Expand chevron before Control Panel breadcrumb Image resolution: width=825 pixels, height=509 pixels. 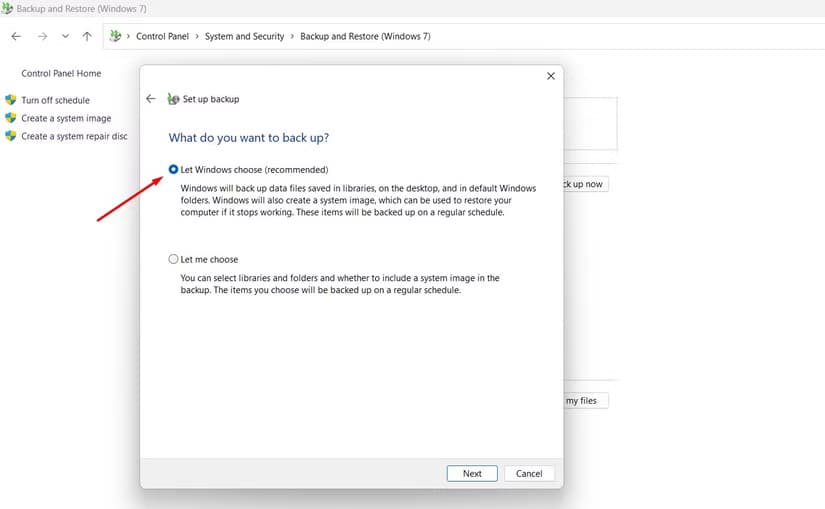(128, 36)
